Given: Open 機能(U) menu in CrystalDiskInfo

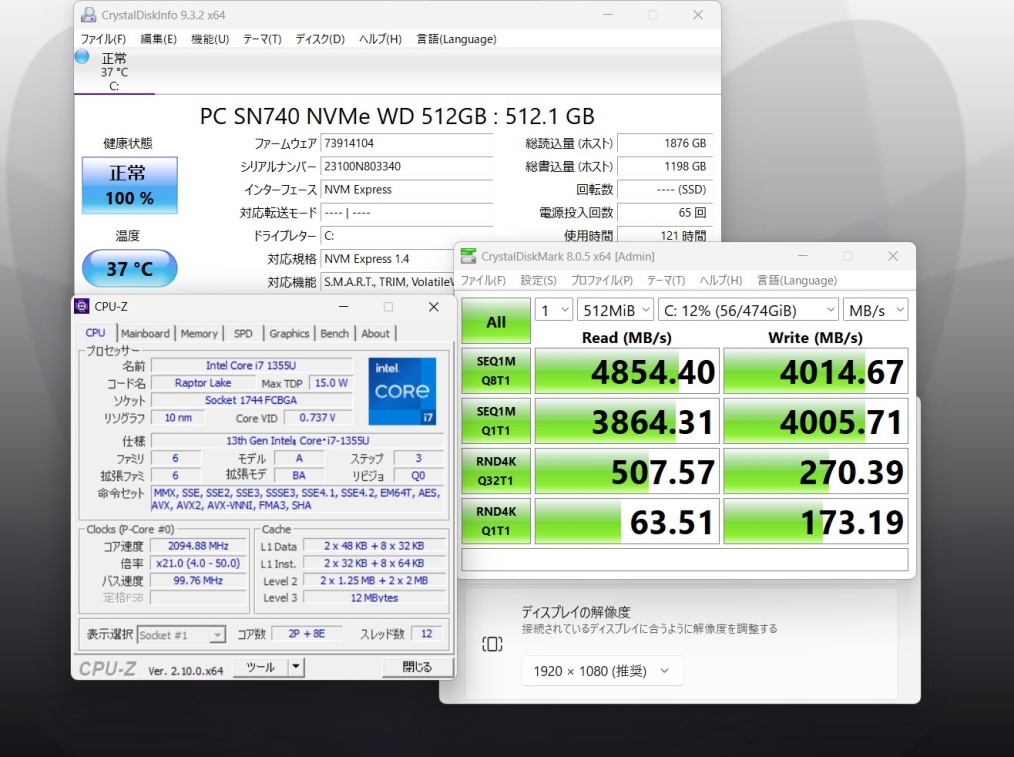Looking at the screenshot, I should [210, 39].
